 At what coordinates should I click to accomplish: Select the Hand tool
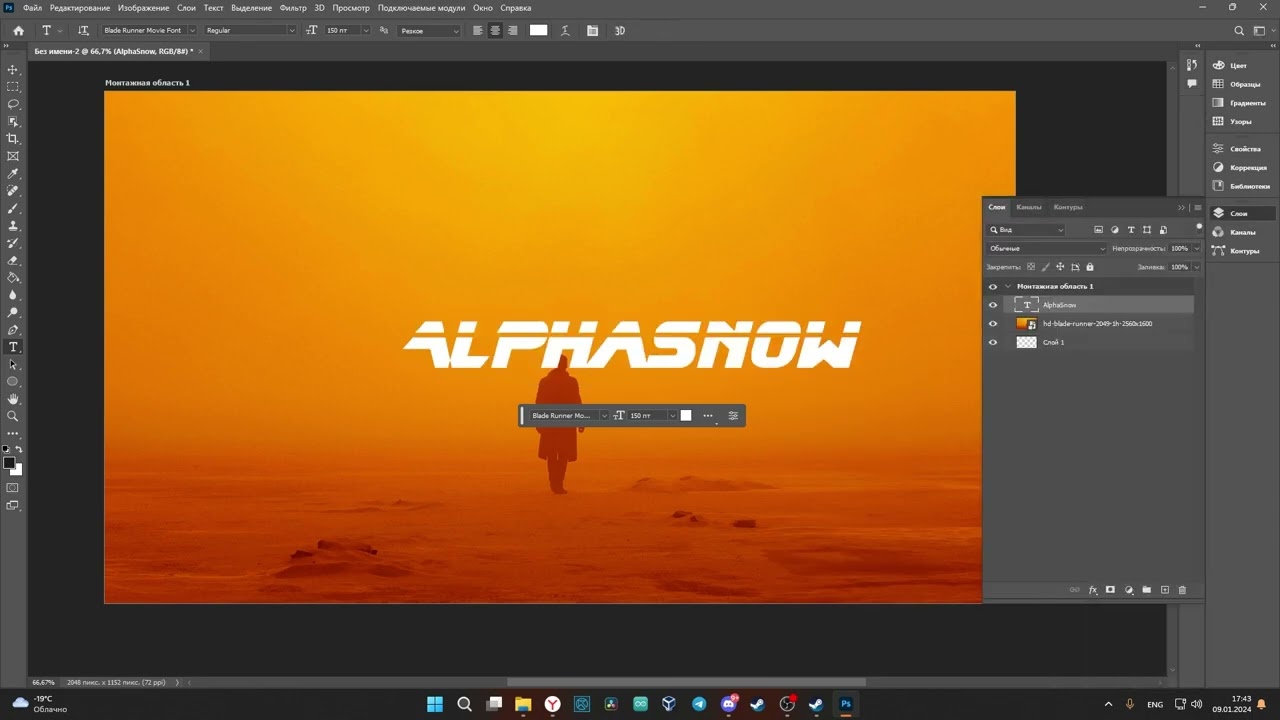pos(13,399)
